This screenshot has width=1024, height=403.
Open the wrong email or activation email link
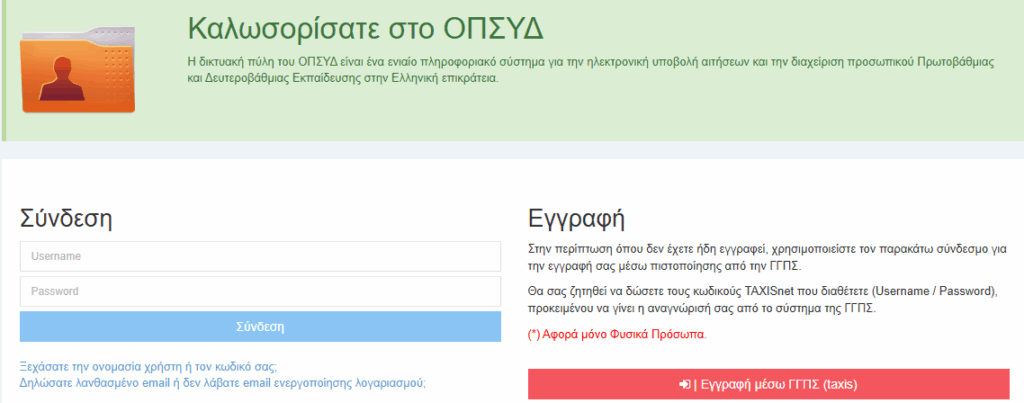(223, 383)
